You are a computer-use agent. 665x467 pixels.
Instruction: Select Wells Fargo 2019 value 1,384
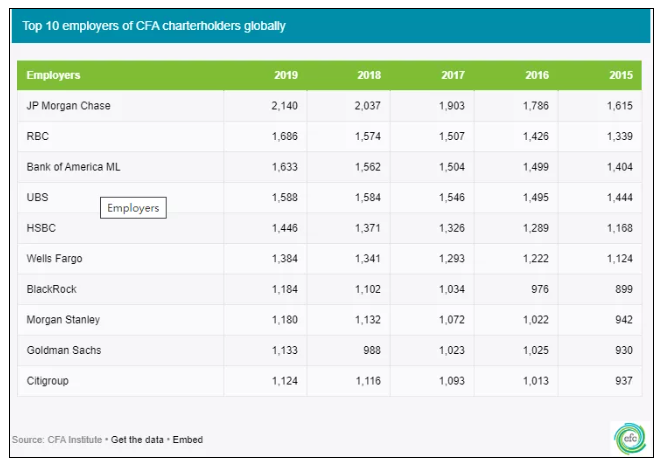(285, 258)
